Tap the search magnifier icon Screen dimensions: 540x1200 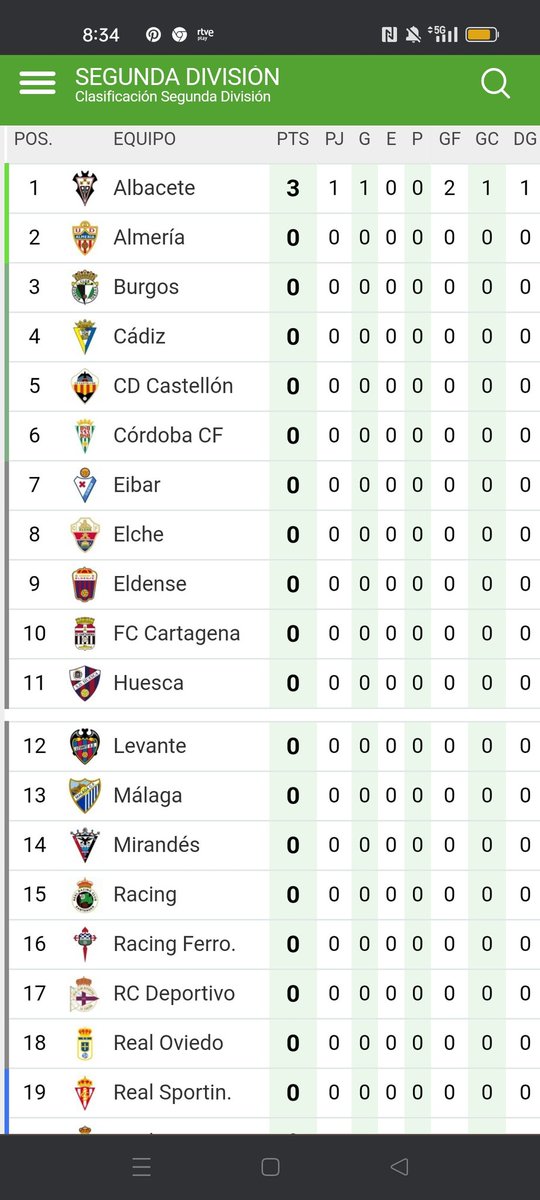click(495, 83)
